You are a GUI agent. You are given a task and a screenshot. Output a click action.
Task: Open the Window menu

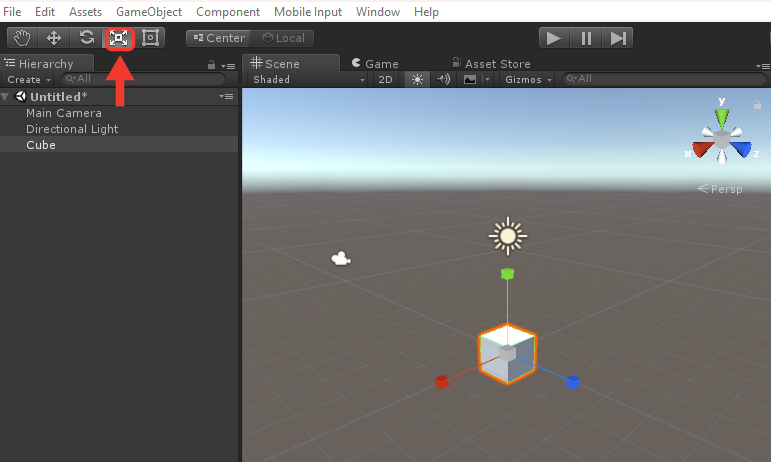click(378, 12)
